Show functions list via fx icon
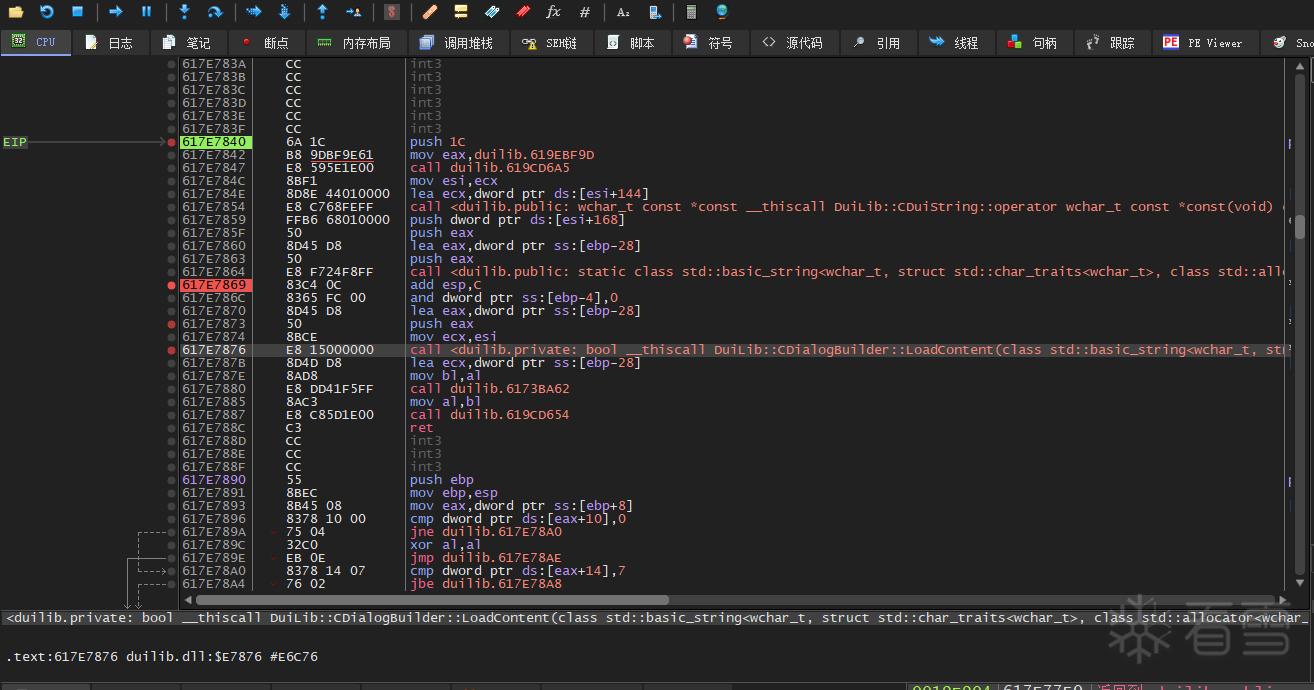 553,12
